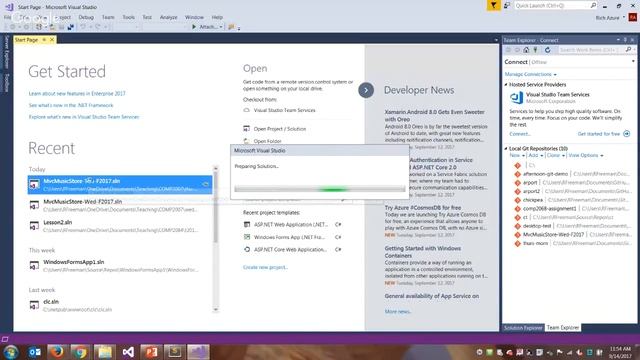The width and height of the screenshot is (640, 360).
Task: Click the Open Project / Solution icon
Action: pos(247,129)
